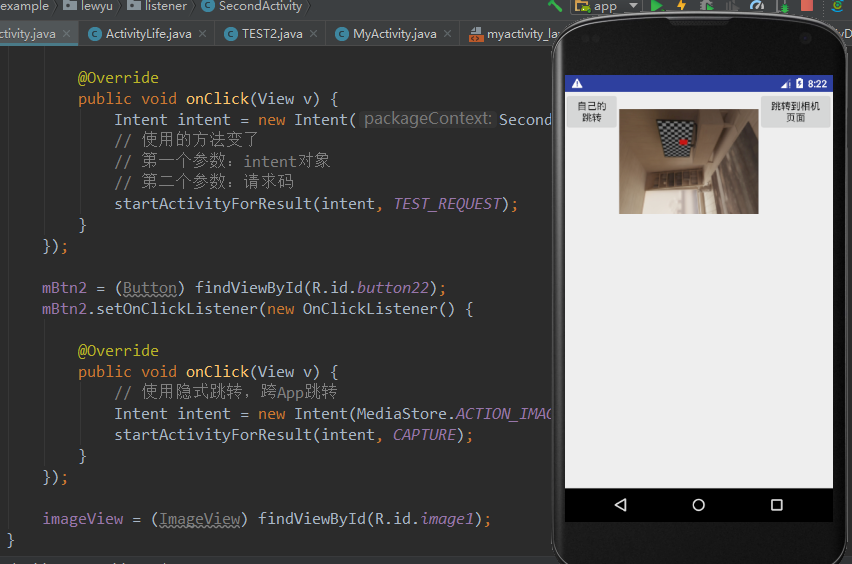Tap the 跳转到相机页面 button in emulator

795,111
